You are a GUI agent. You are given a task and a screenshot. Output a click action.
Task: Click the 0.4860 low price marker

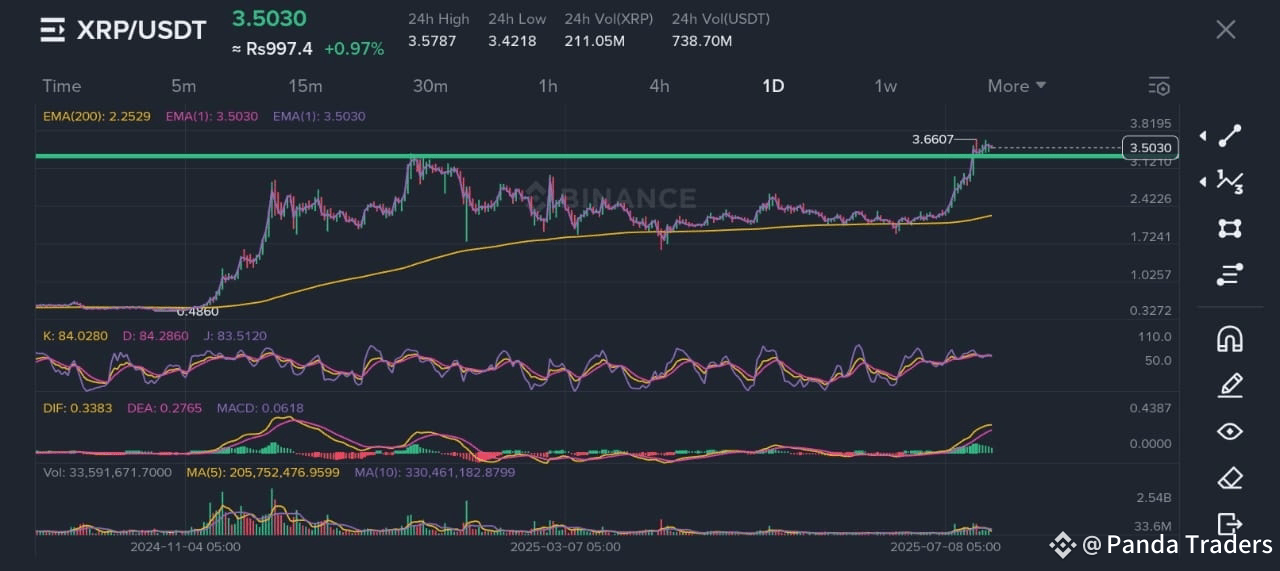coord(197,312)
